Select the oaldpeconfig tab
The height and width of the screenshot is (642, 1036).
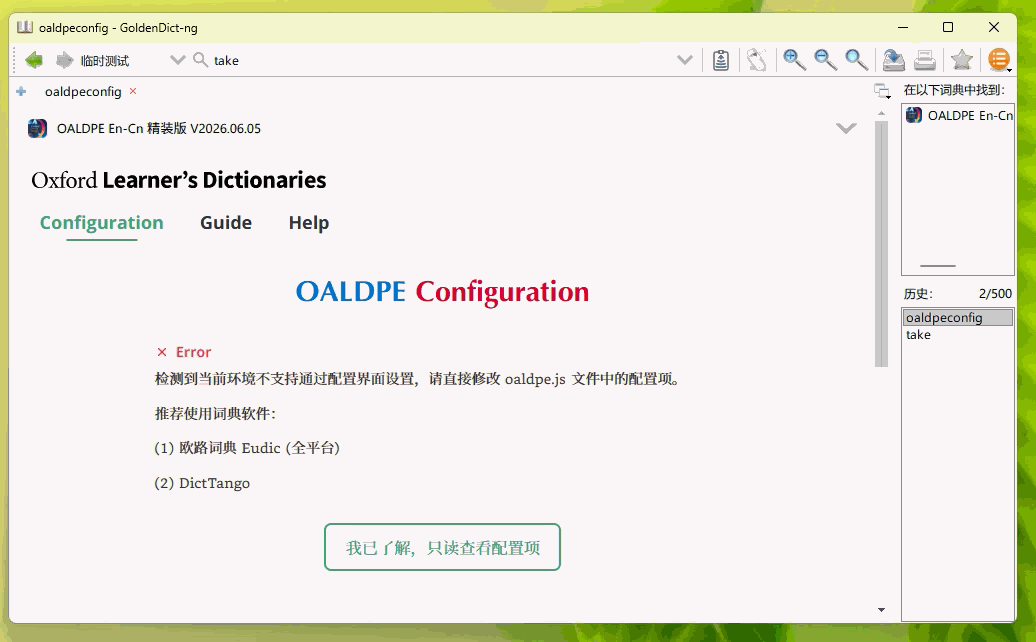tap(83, 91)
